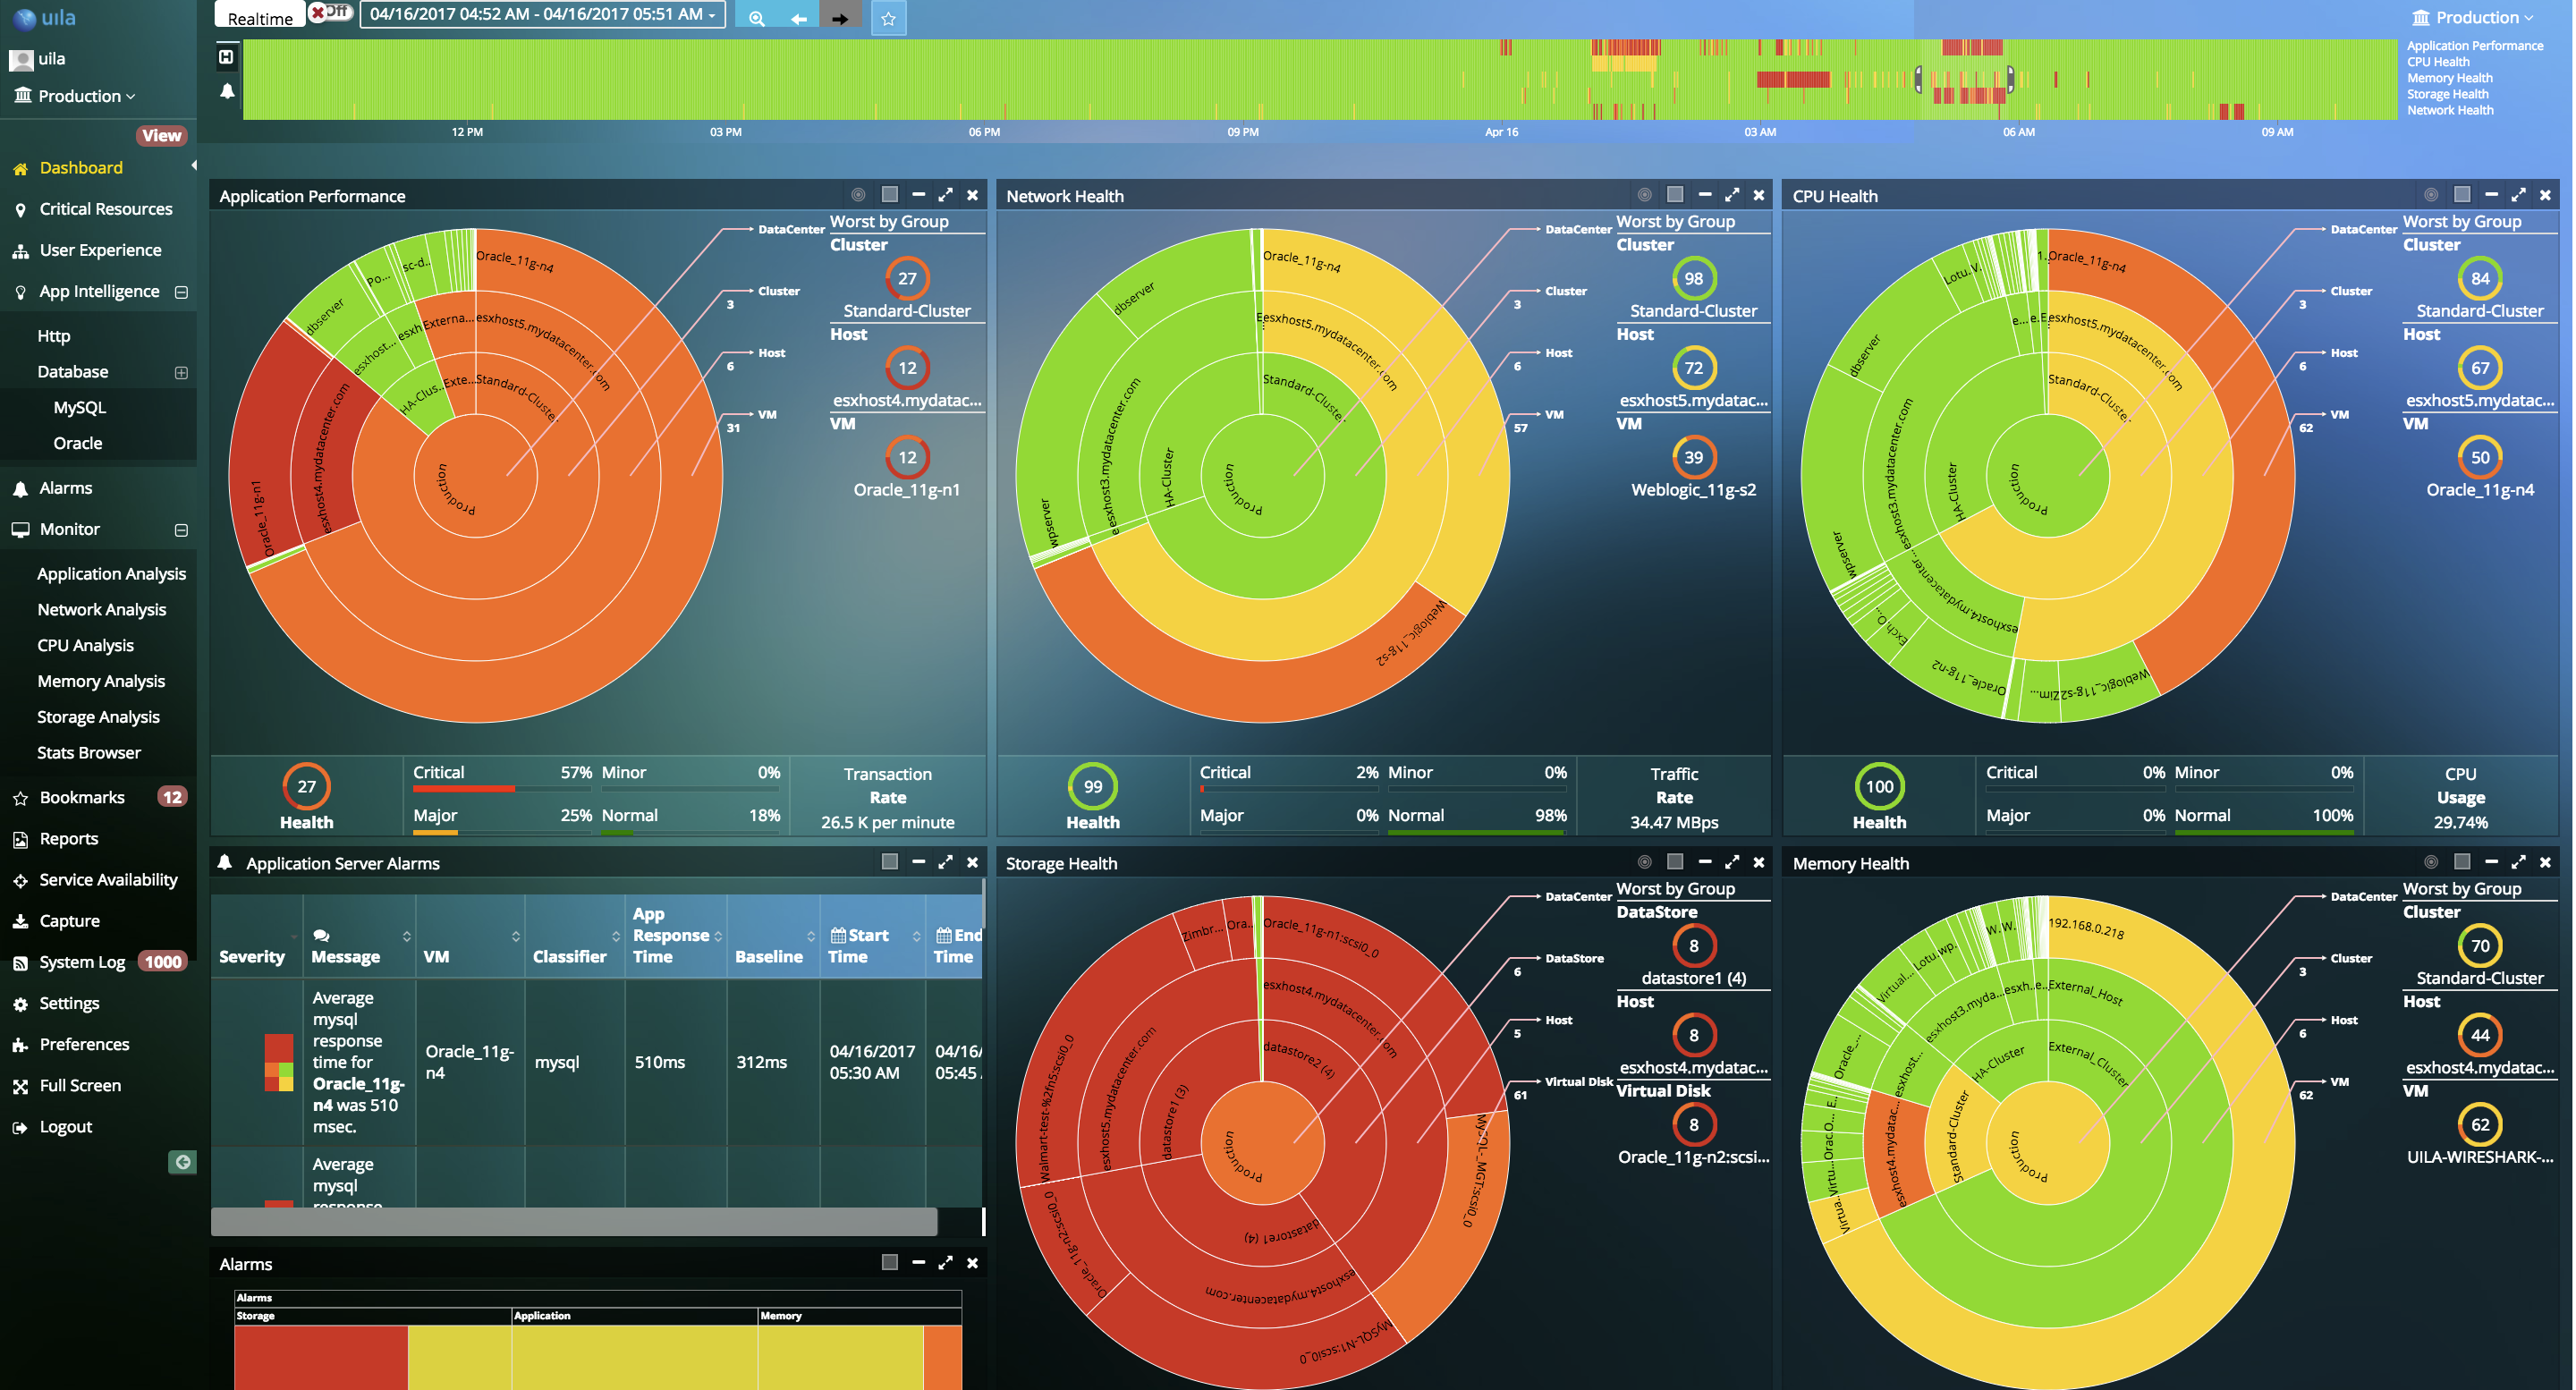Navigate to CPU Analysis under Monitor
The image size is (2576, 1390).
(x=86, y=645)
